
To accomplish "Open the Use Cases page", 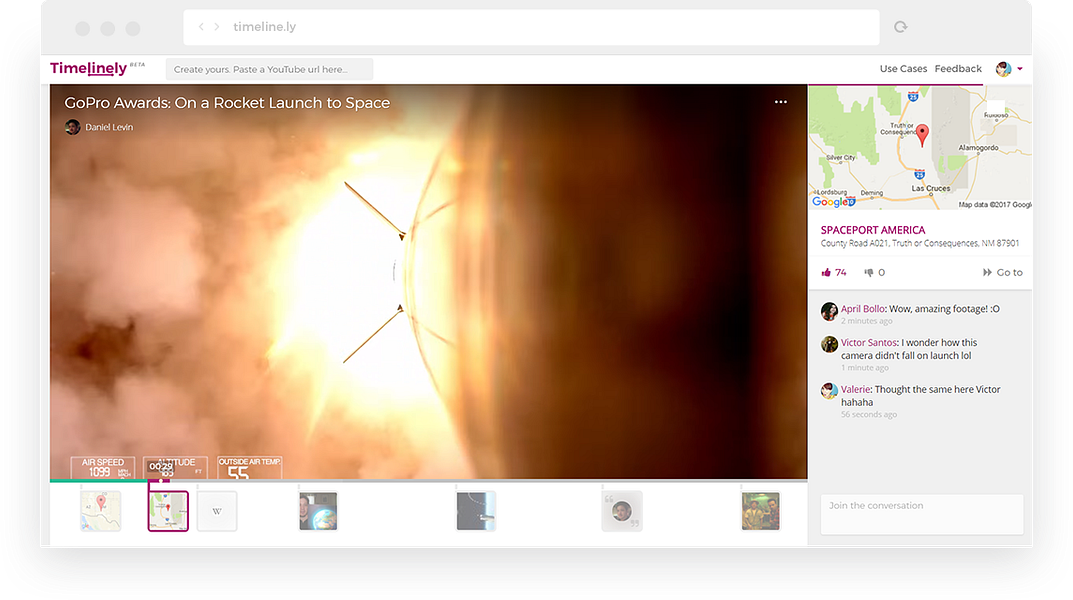I will click(x=903, y=69).
